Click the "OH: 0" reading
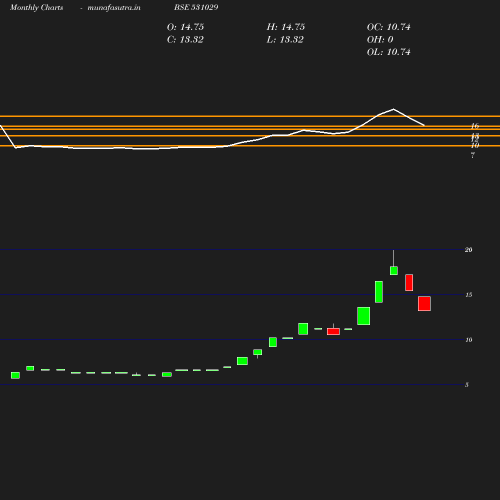The image size is (500, 500). [x=380, y=40]
